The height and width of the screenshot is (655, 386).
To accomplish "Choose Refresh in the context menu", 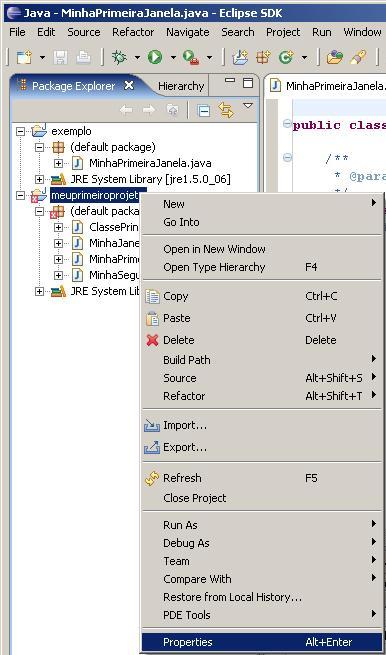I will 262,478.
